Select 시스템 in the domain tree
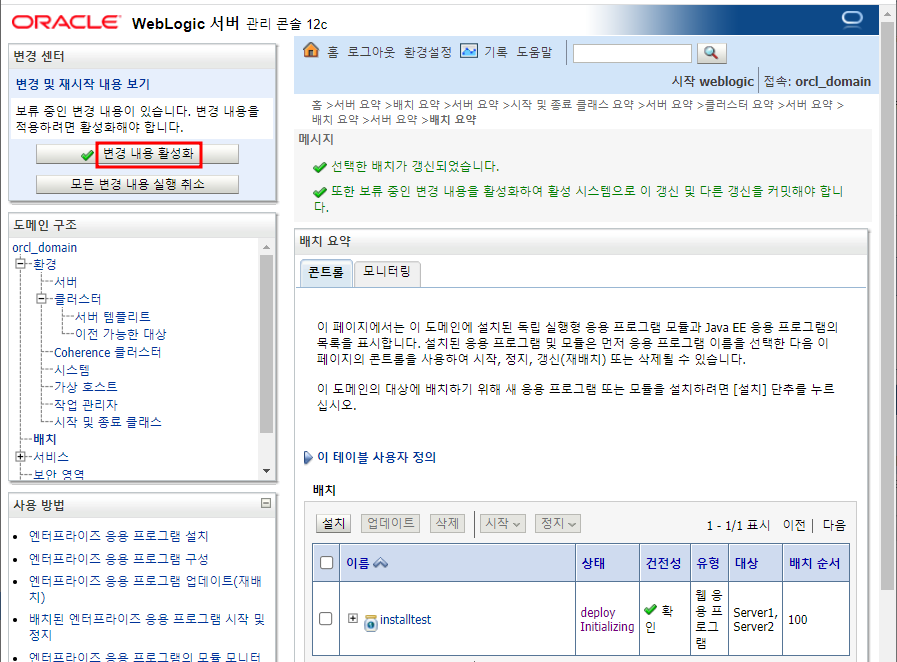897x662 pixels. coord(72,370)
